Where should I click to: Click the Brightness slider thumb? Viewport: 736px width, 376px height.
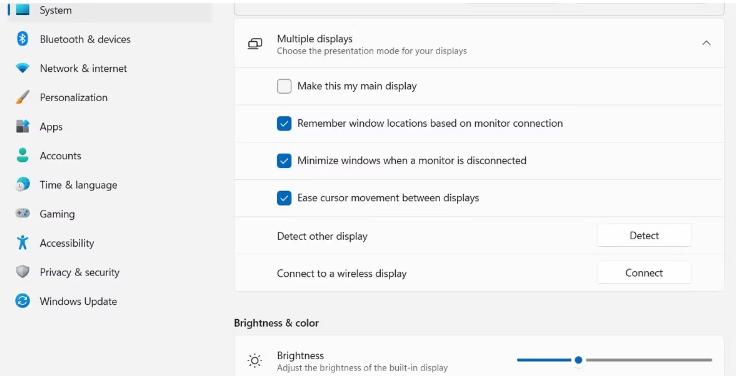pyautogui.click(x=578, y=360)
